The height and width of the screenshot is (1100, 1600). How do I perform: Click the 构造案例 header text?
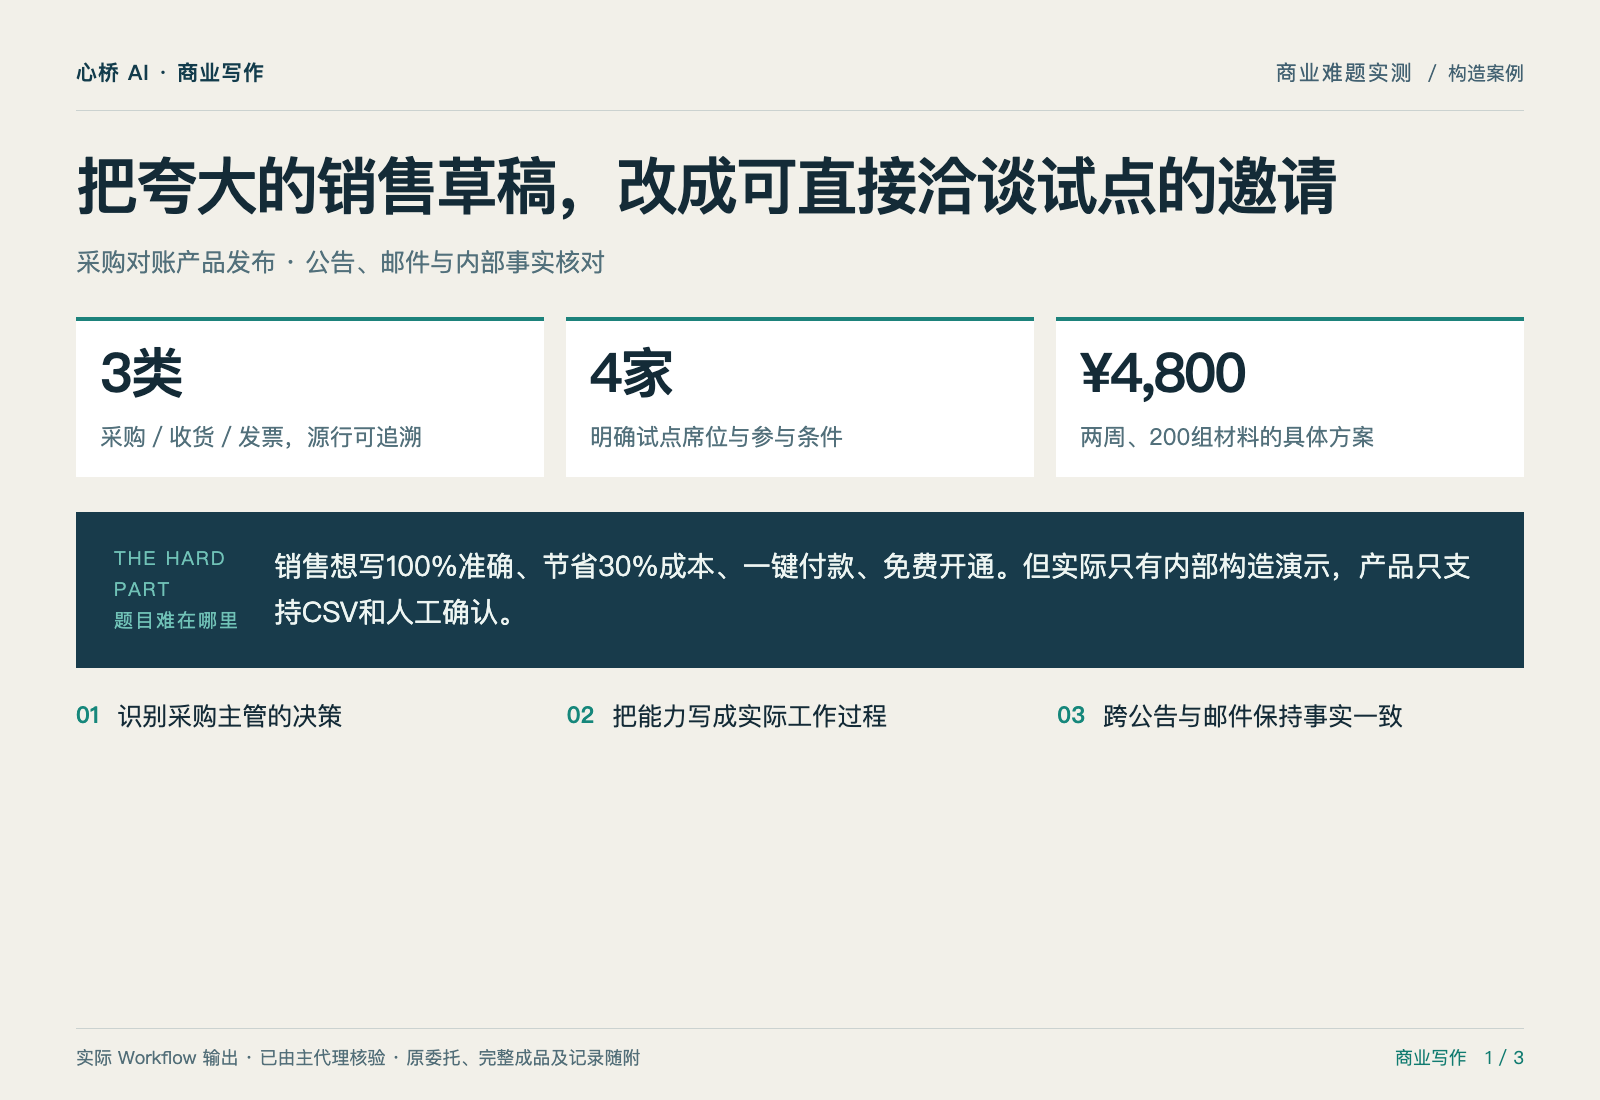(x=1485, y=73)
